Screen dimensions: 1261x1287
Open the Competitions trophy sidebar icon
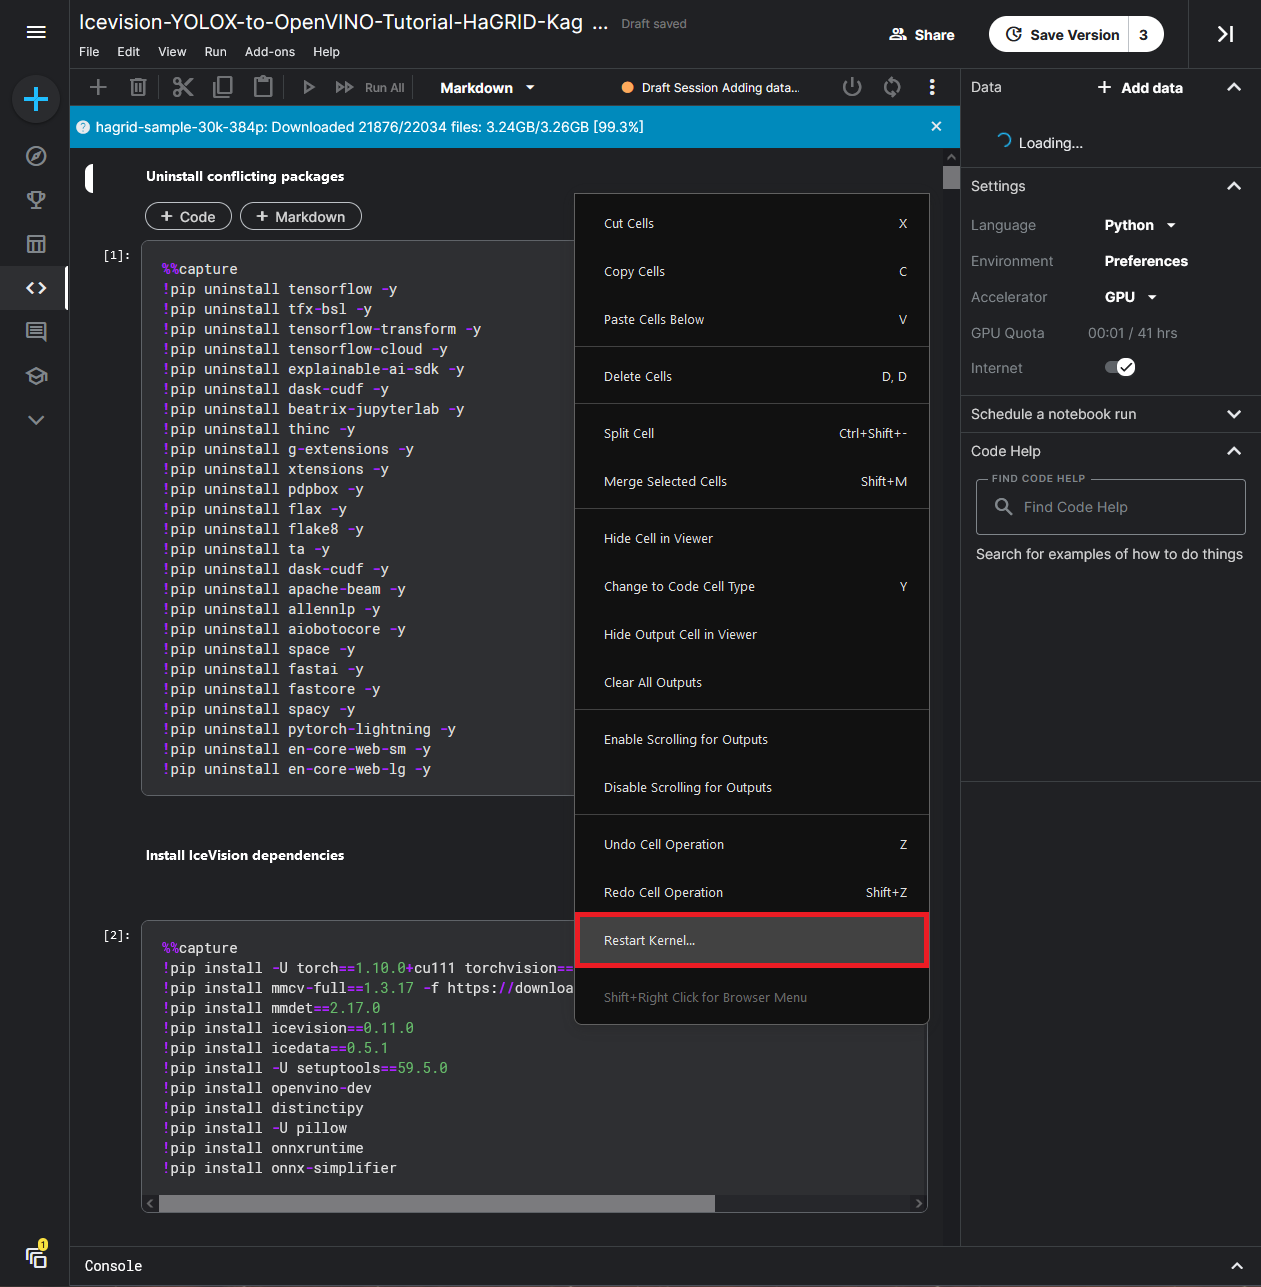point(36,200)
